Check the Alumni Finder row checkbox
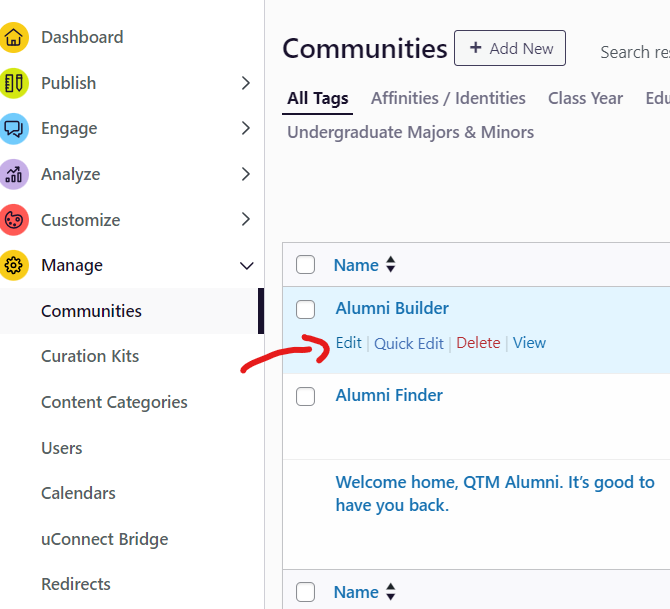This screenshot has width=670, height=609. click(x=306, y=396)
